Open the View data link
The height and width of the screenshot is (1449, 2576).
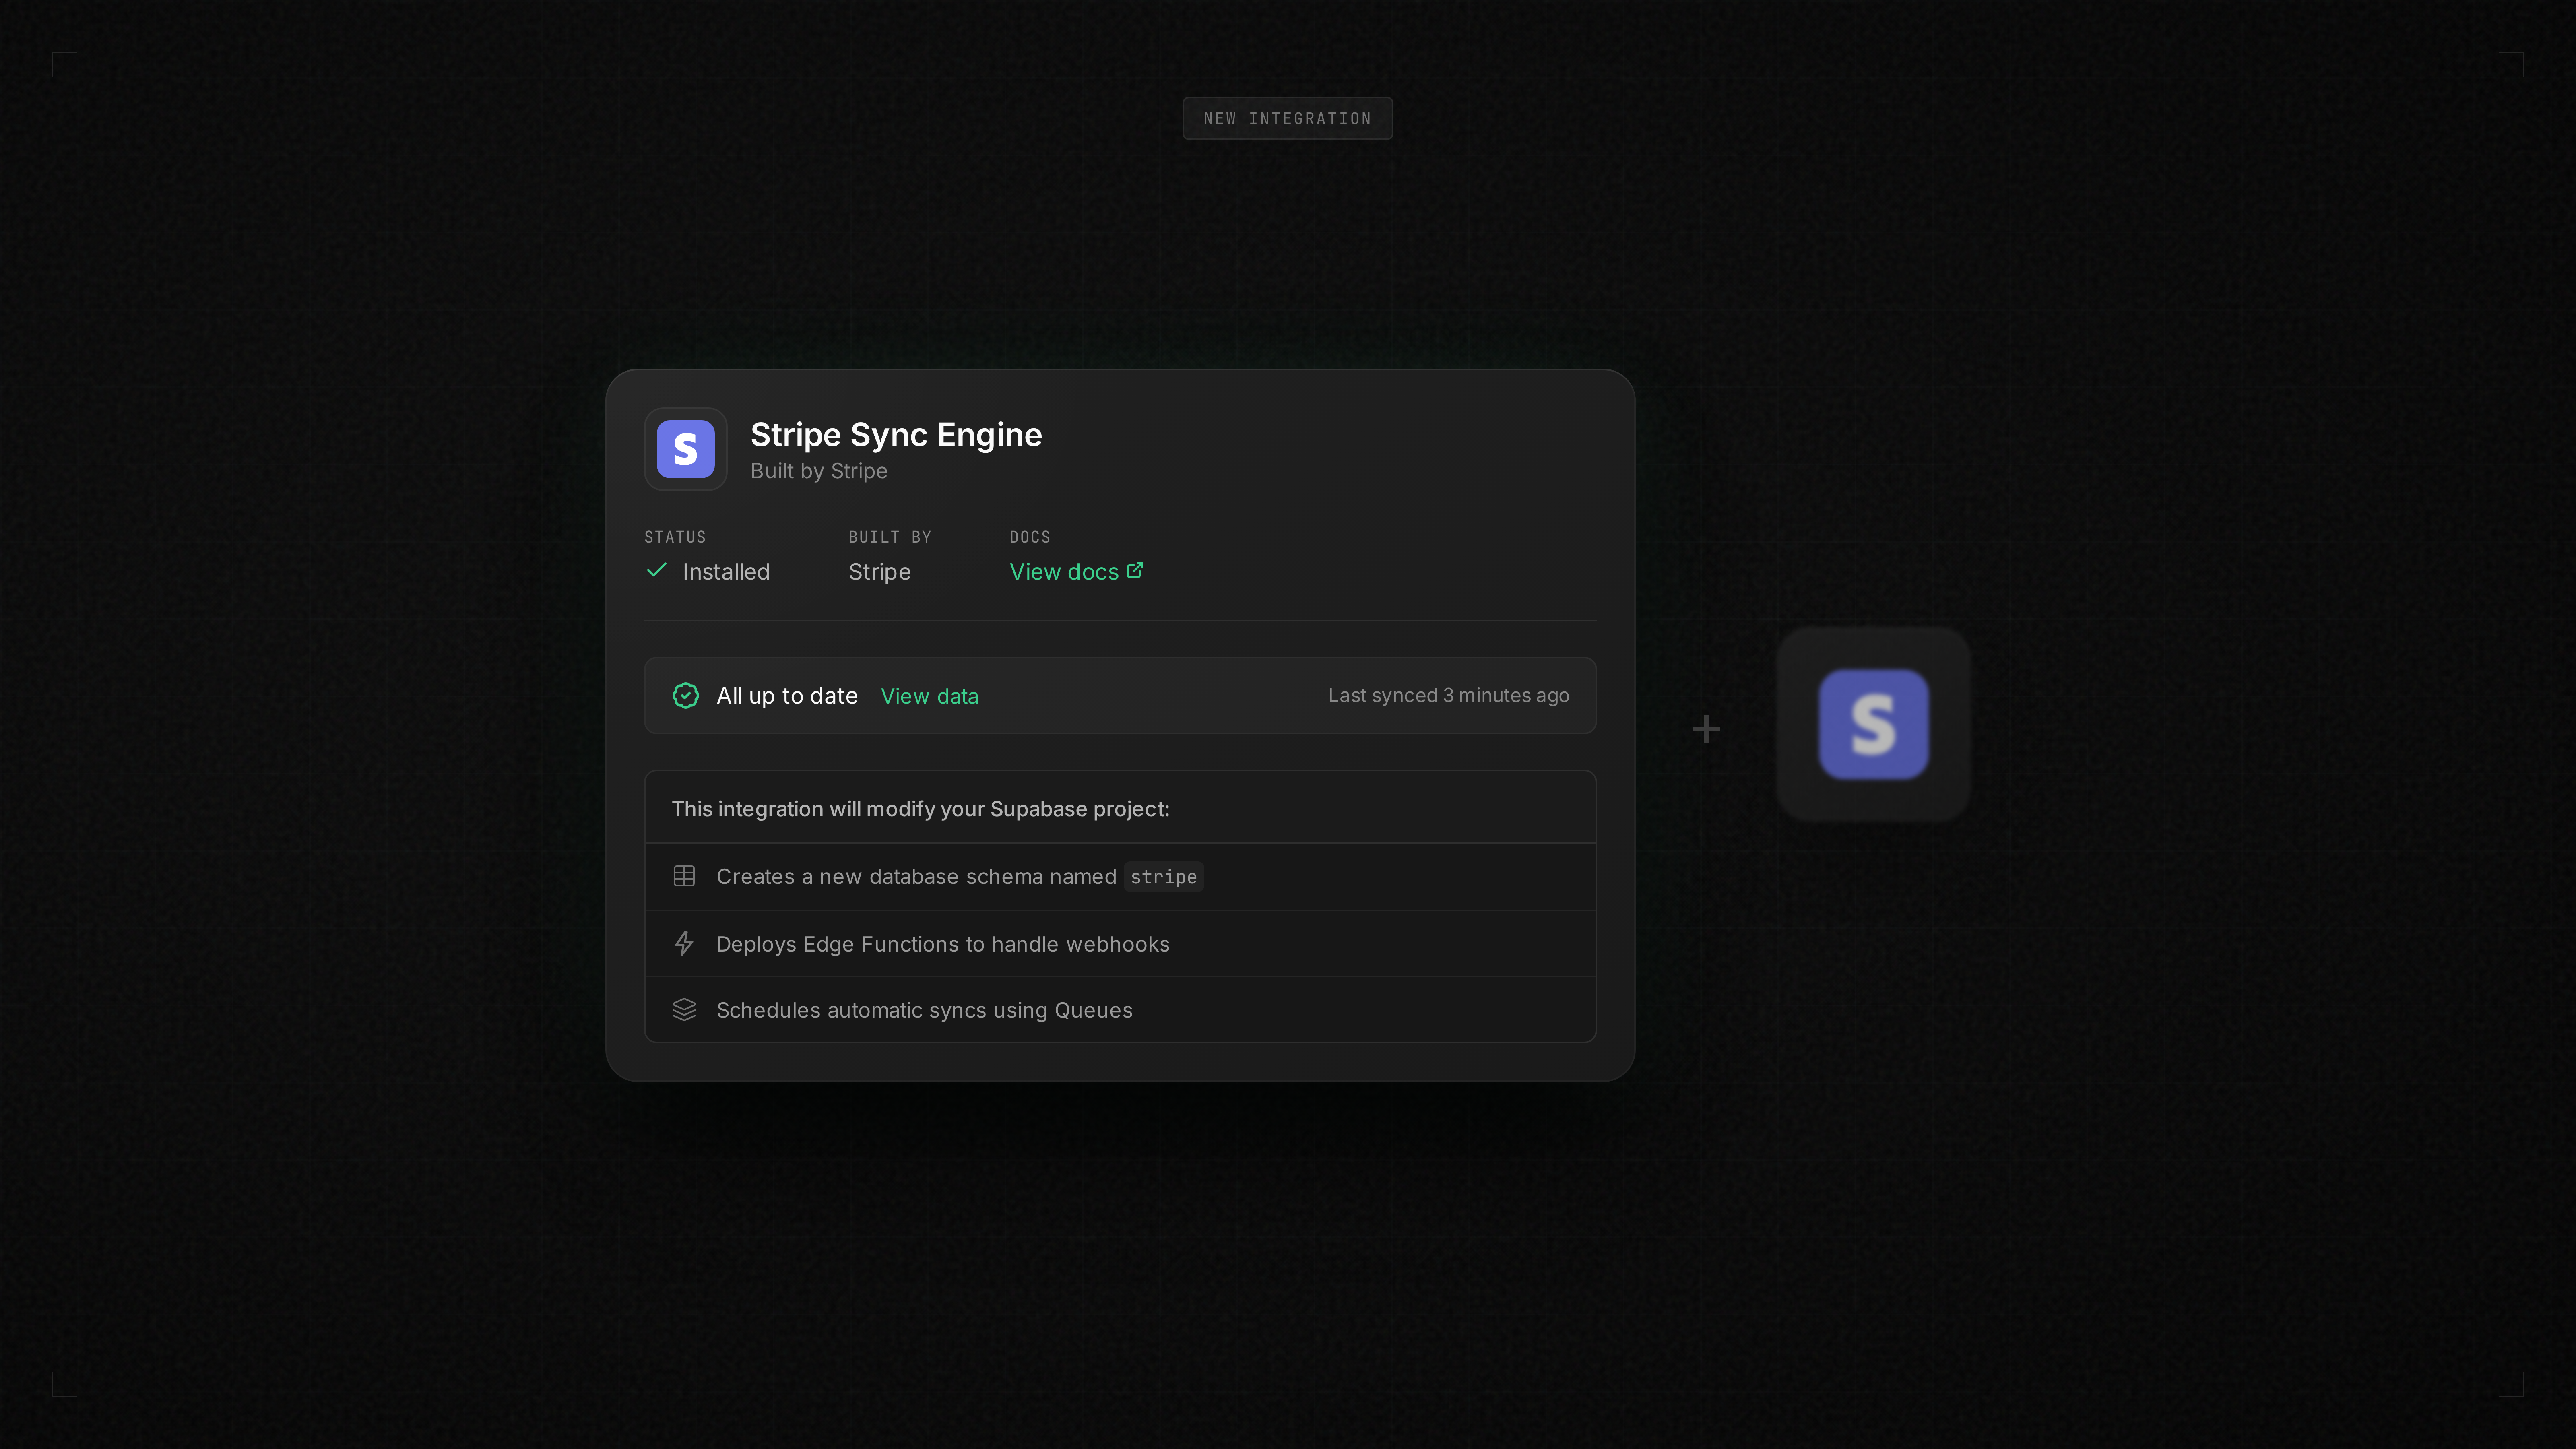tap(929, 696)
